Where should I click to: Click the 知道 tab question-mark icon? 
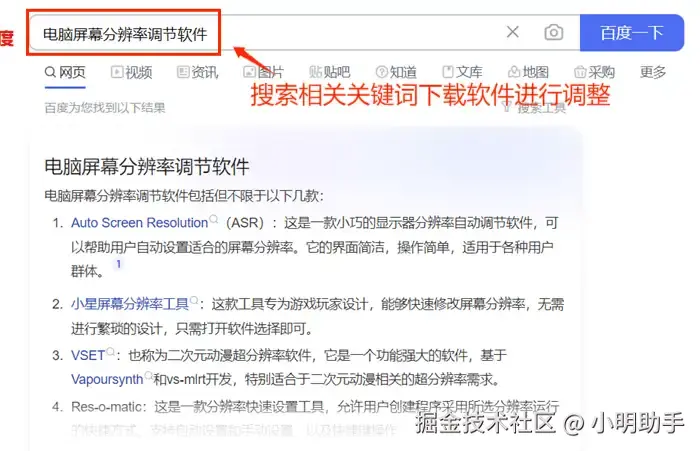pyautogui.click(x=381, y=71)
